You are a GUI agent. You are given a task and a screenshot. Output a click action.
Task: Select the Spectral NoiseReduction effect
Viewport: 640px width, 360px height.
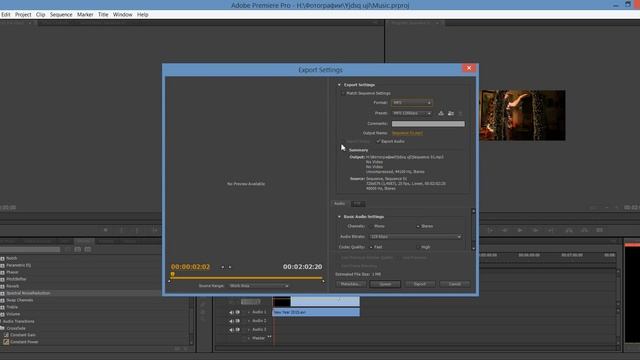pos(28,293)
